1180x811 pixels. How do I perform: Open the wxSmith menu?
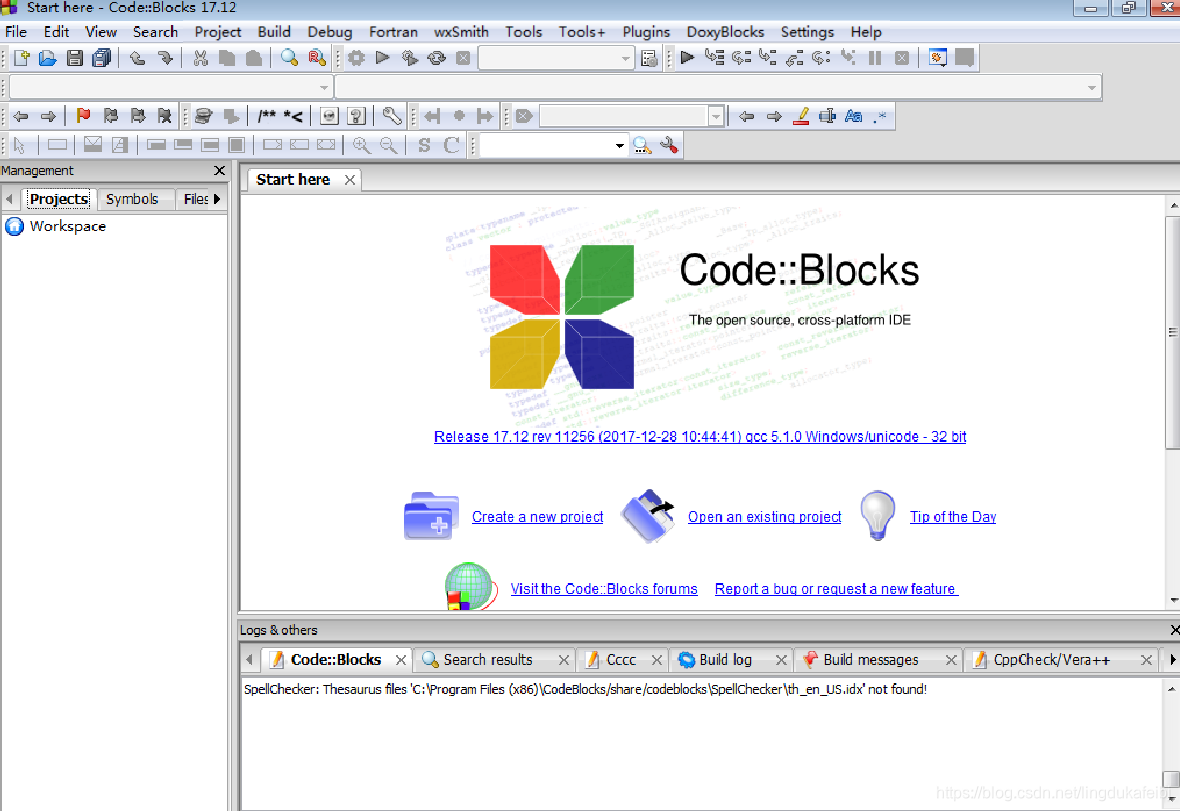tap(461, 32)
